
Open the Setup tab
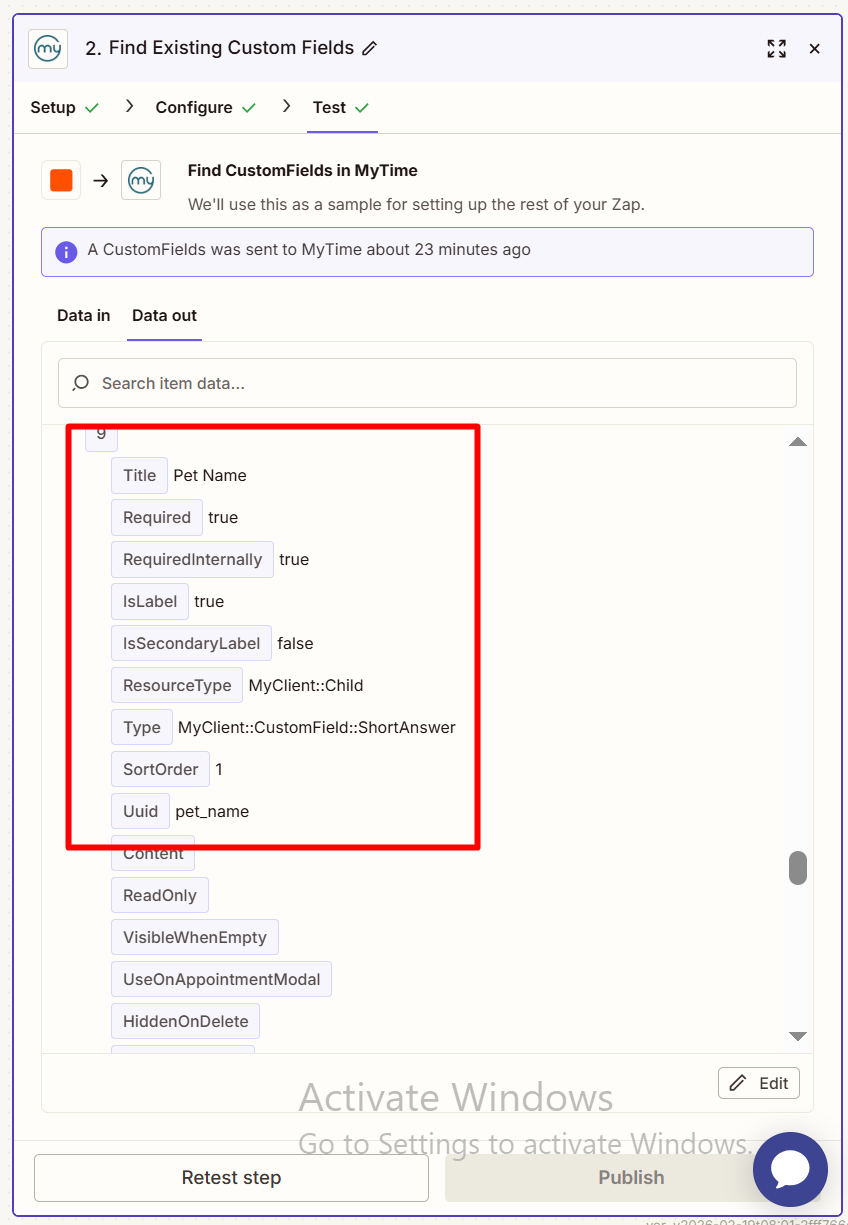[65, 107]
